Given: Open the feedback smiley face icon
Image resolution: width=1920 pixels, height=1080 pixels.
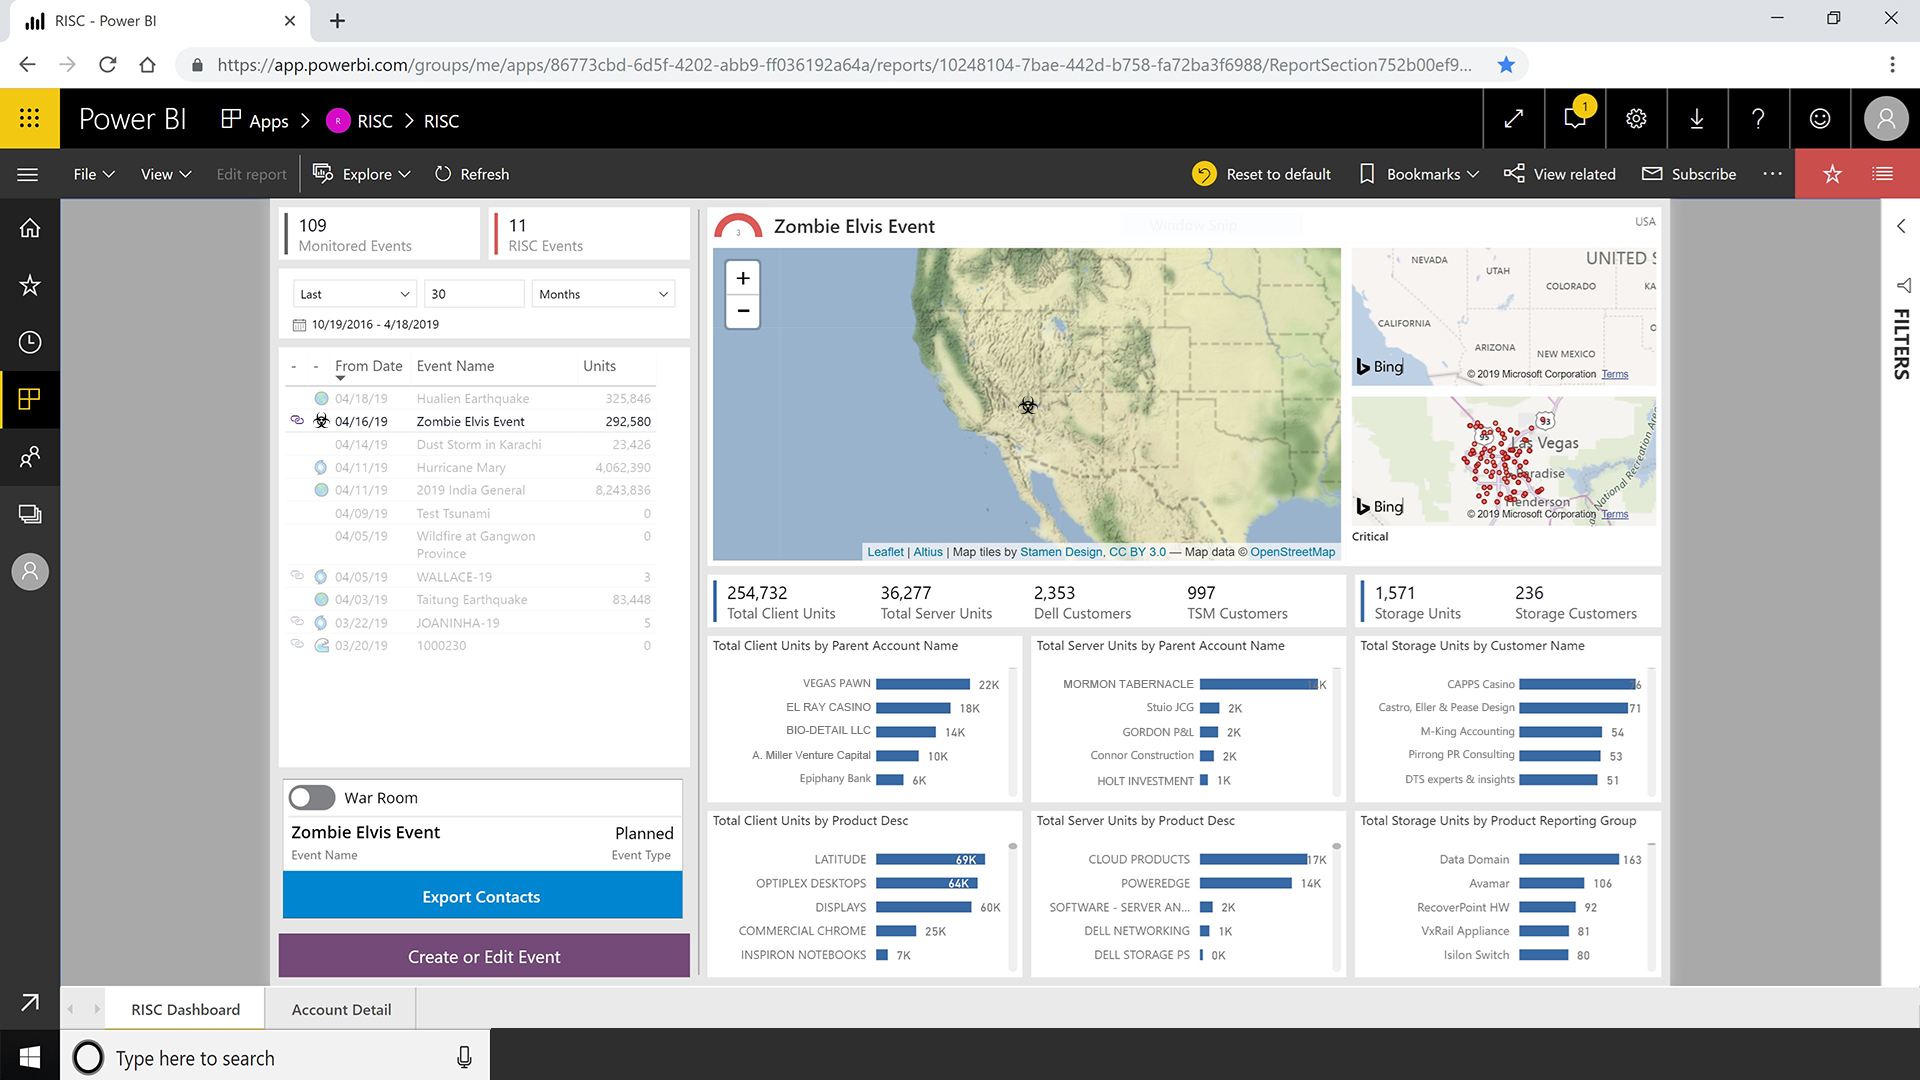Looking at the screenshot, I should pos(1819,119).
